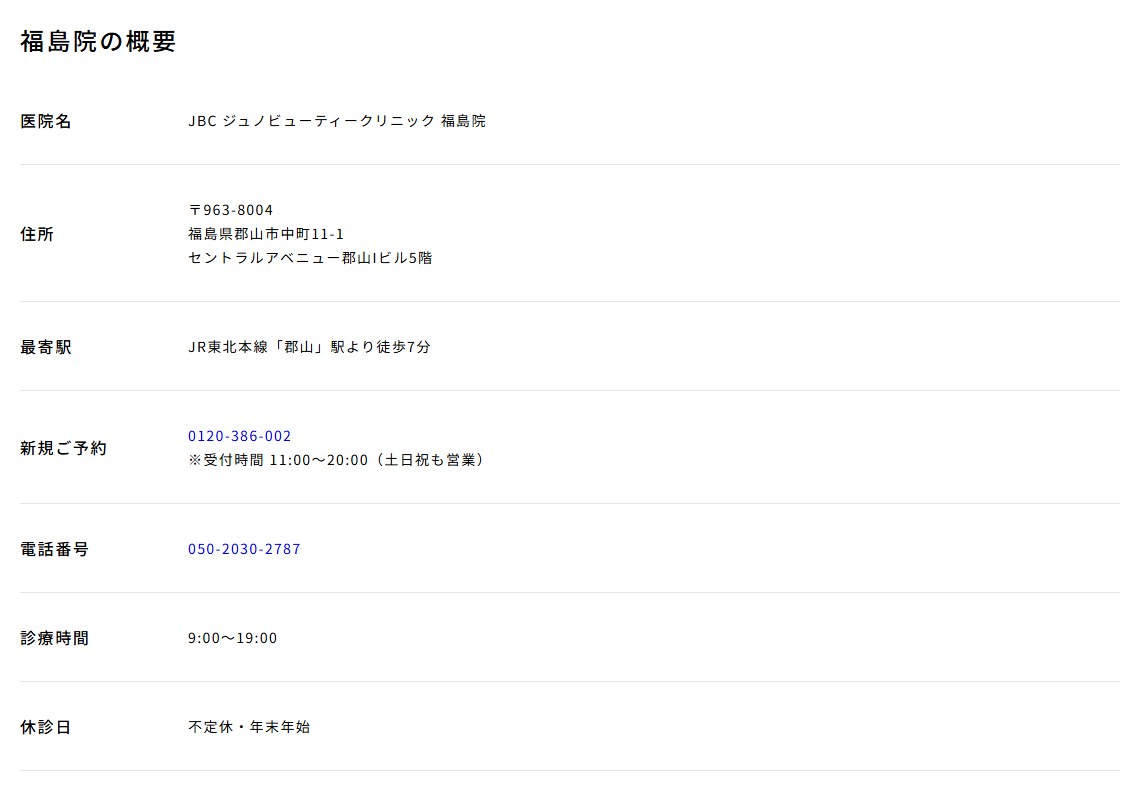The width and height of the screenshot is (1140, 791).
Task: Dial the 050-2030-2787 phone link
Action: 244,549
